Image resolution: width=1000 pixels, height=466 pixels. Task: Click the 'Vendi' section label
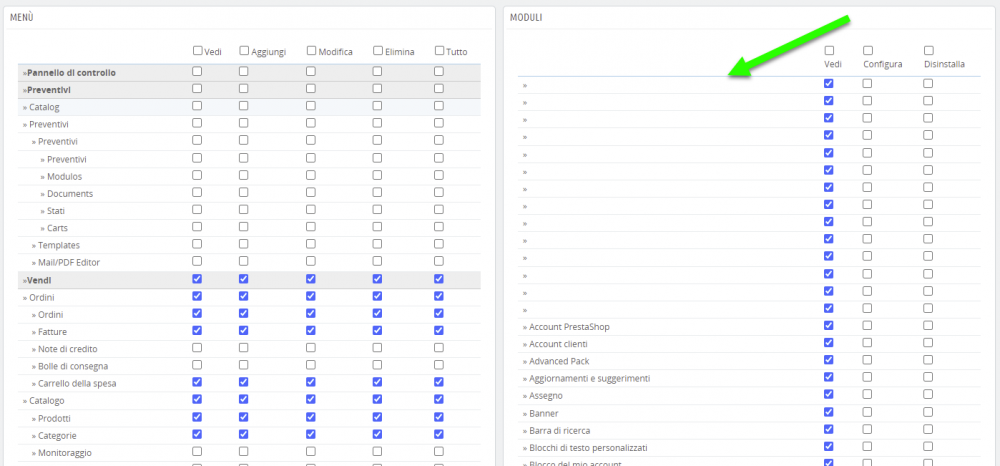(39, 280)
